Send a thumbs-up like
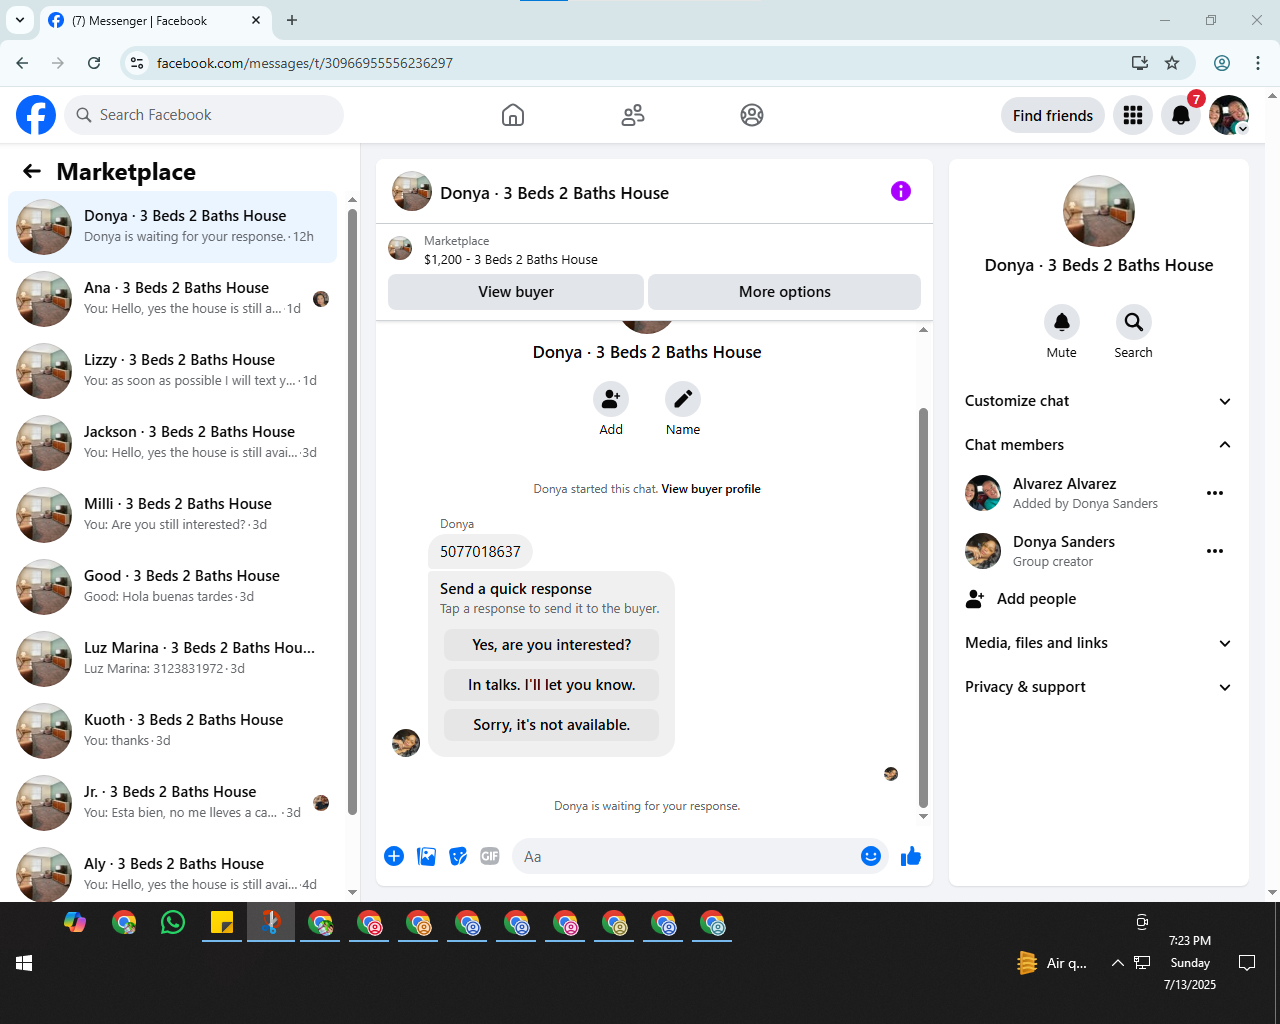Viewport: 1280px width, 1024px height. [911, 856]
